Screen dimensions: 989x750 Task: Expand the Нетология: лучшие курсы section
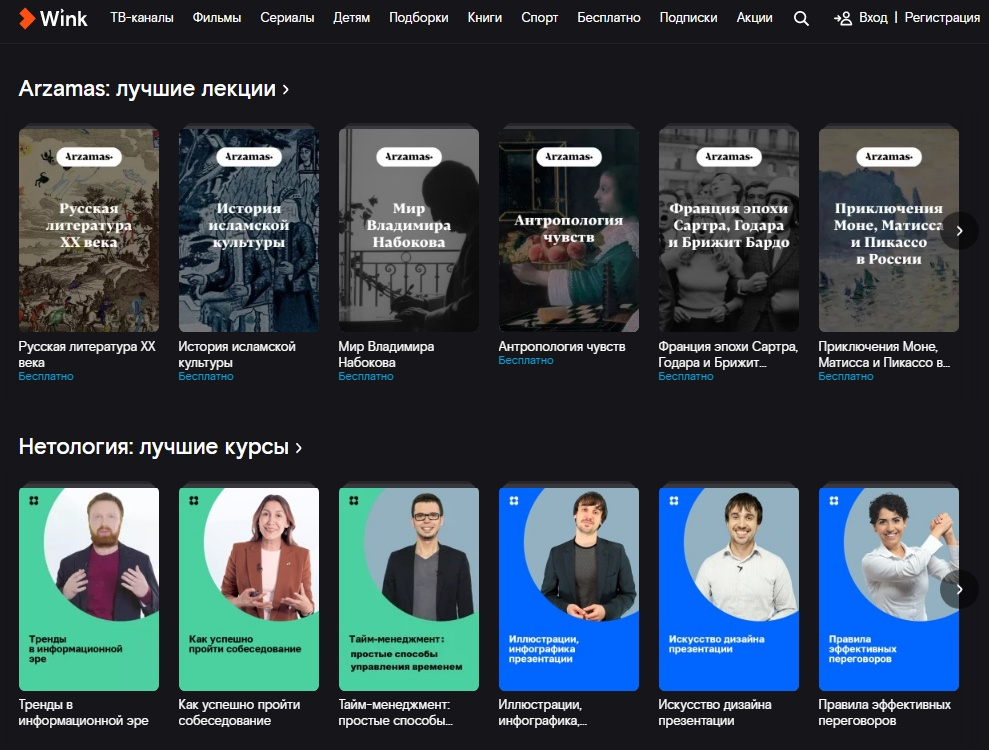160,447
